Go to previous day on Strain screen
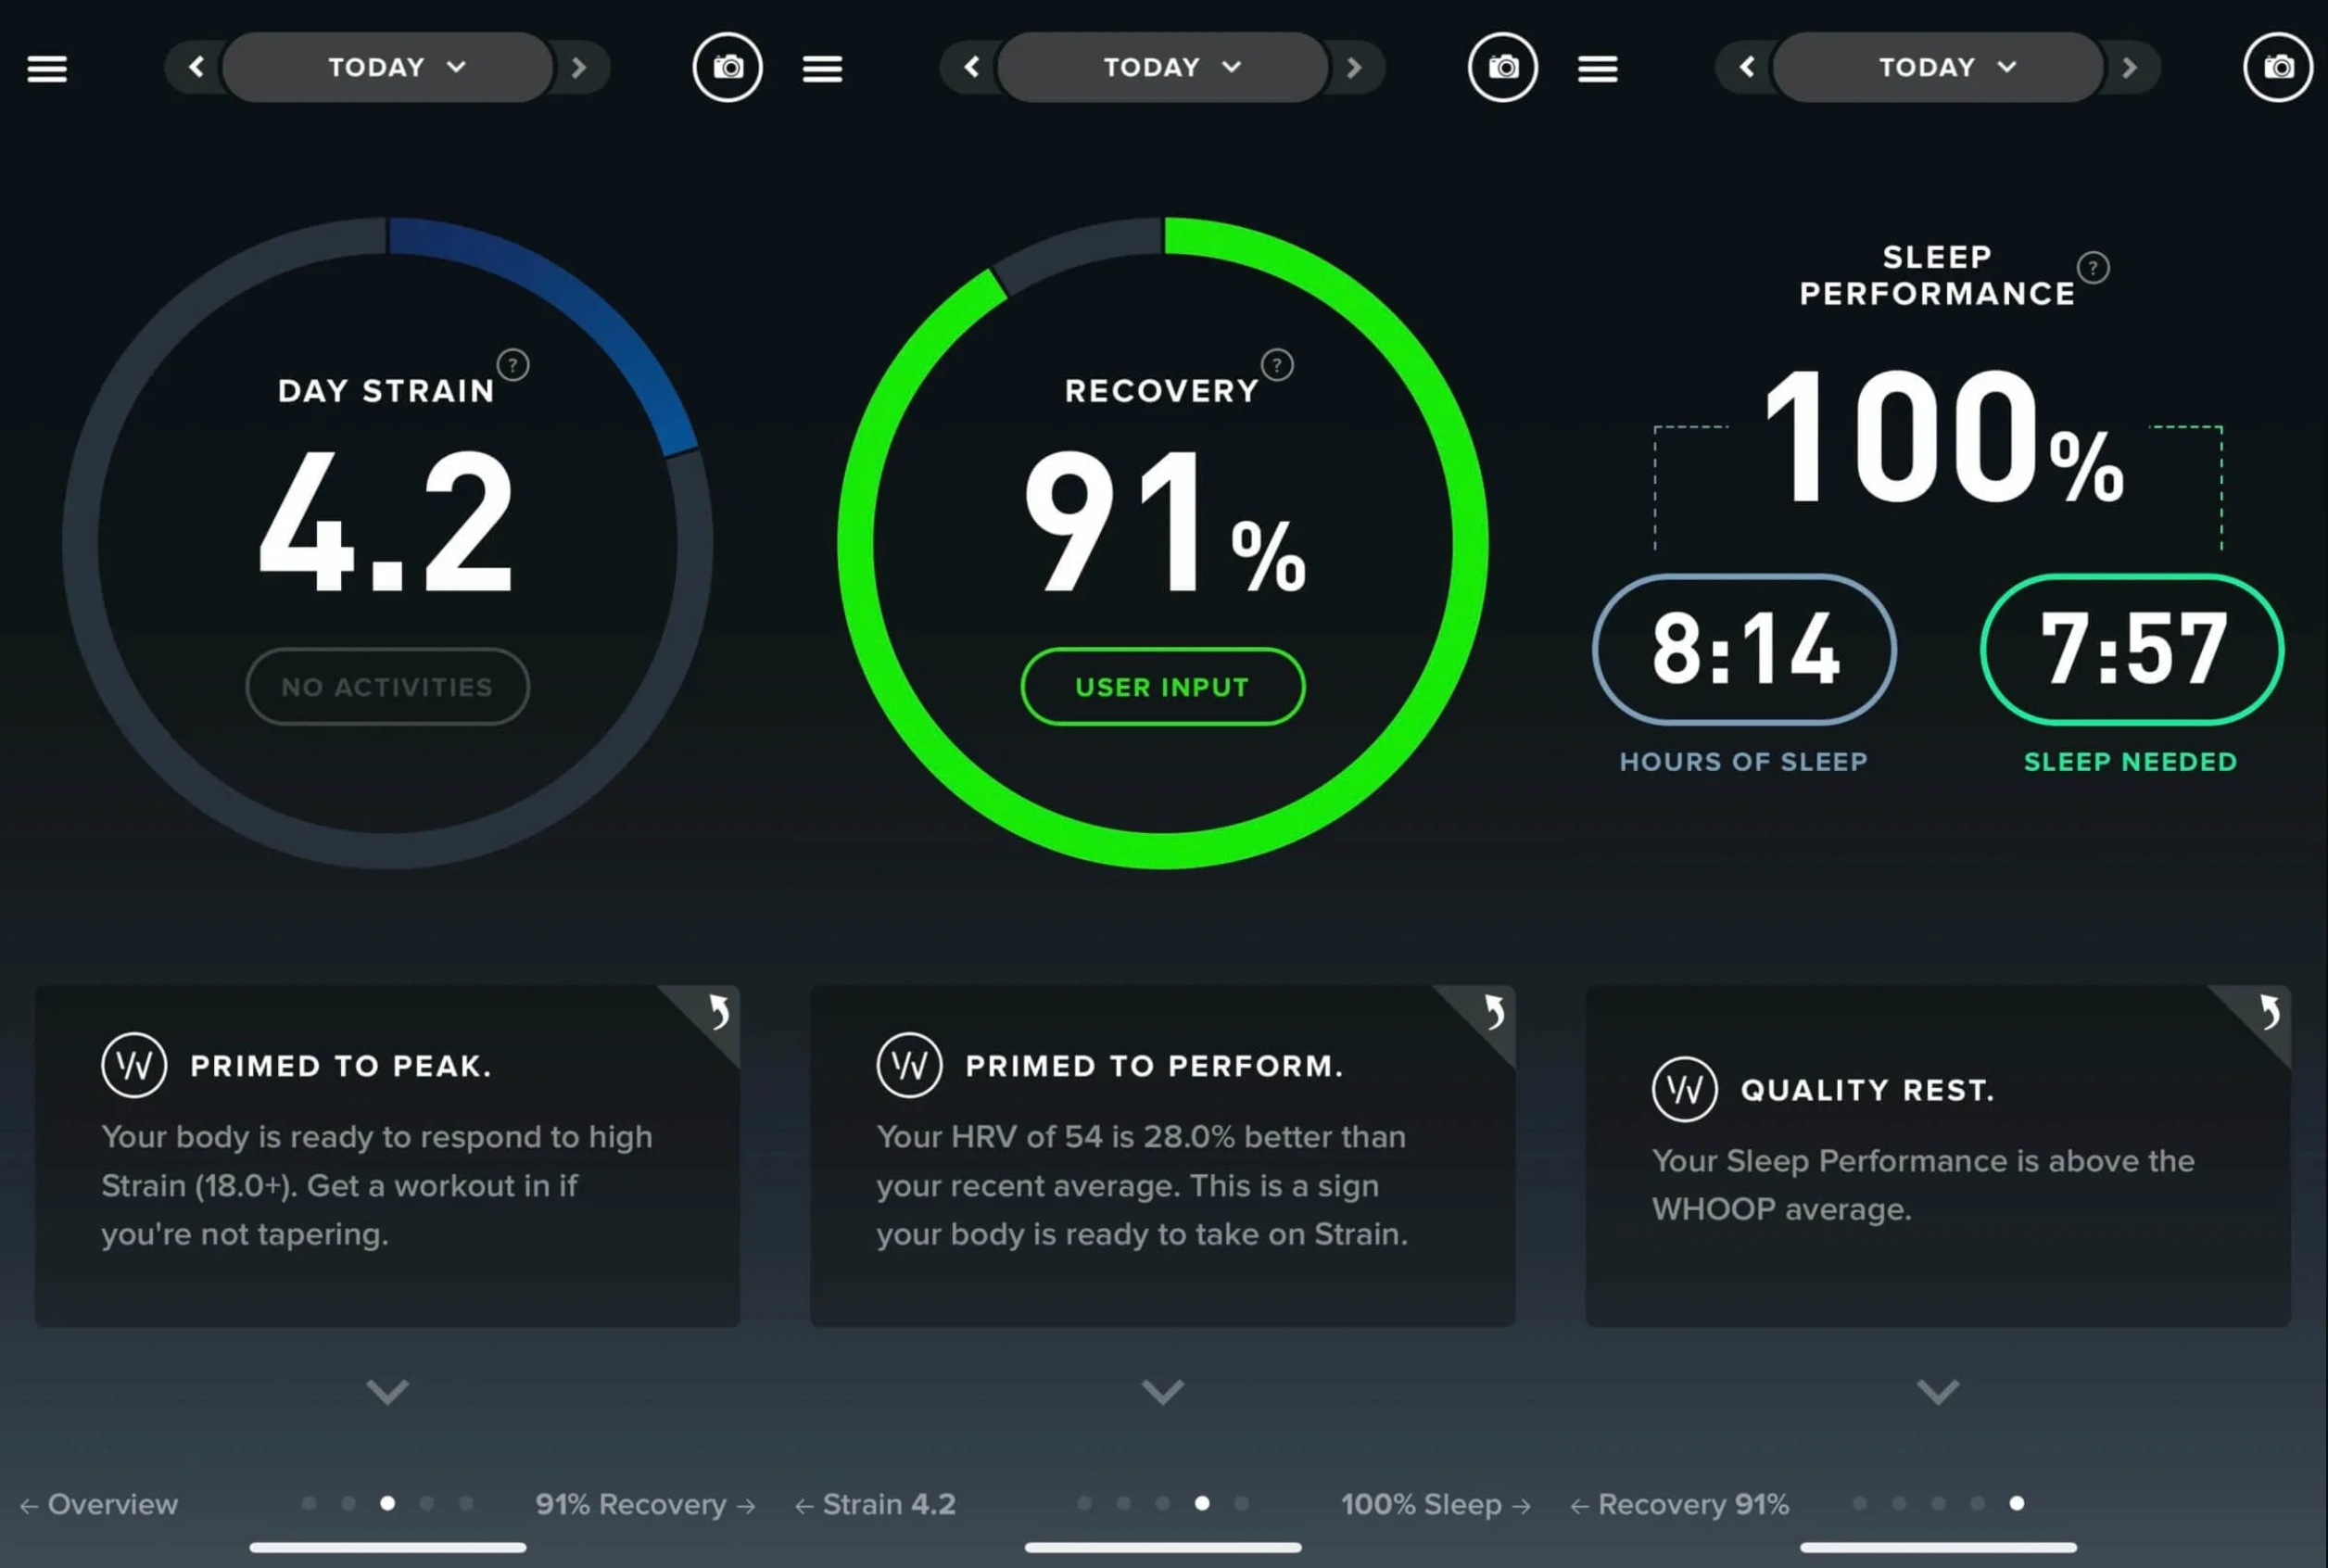 point(196,67)
